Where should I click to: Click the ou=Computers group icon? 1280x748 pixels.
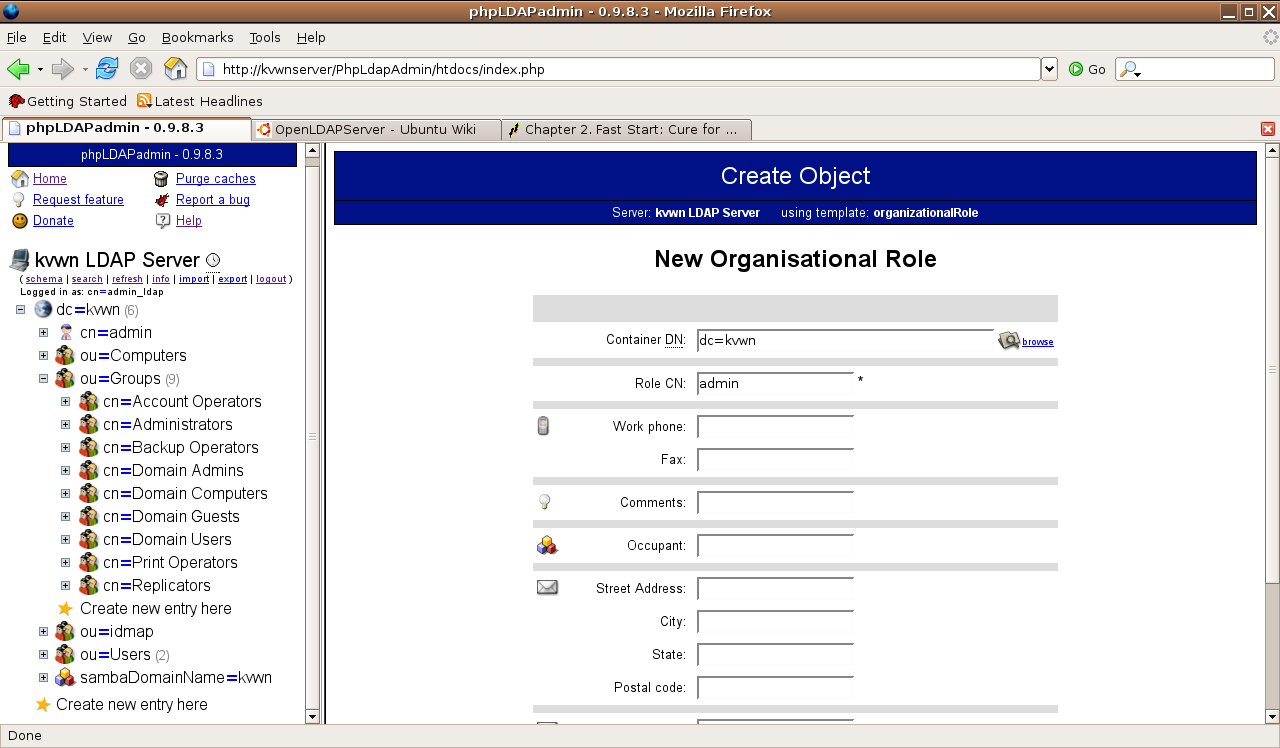65,355
